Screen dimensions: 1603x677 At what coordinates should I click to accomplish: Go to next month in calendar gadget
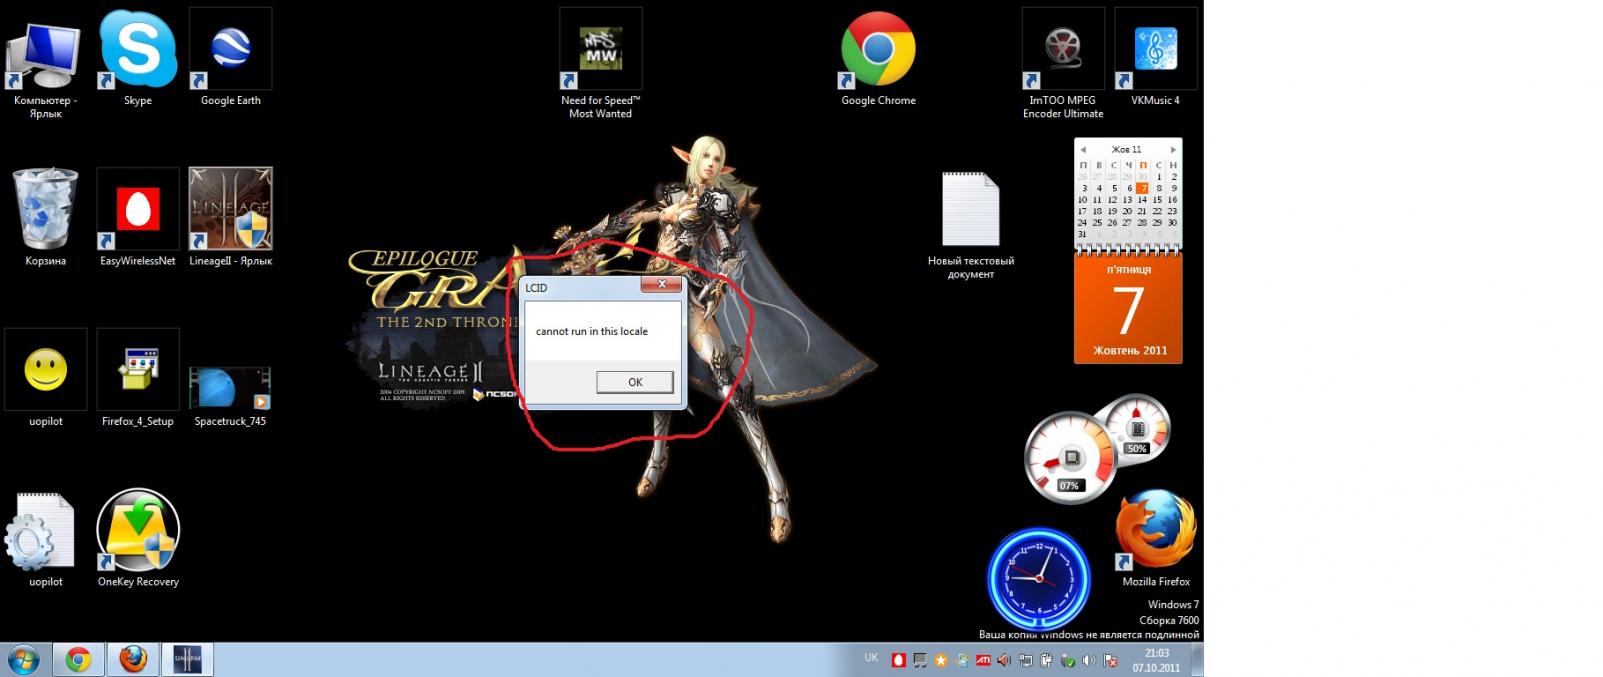(1173, 150)
